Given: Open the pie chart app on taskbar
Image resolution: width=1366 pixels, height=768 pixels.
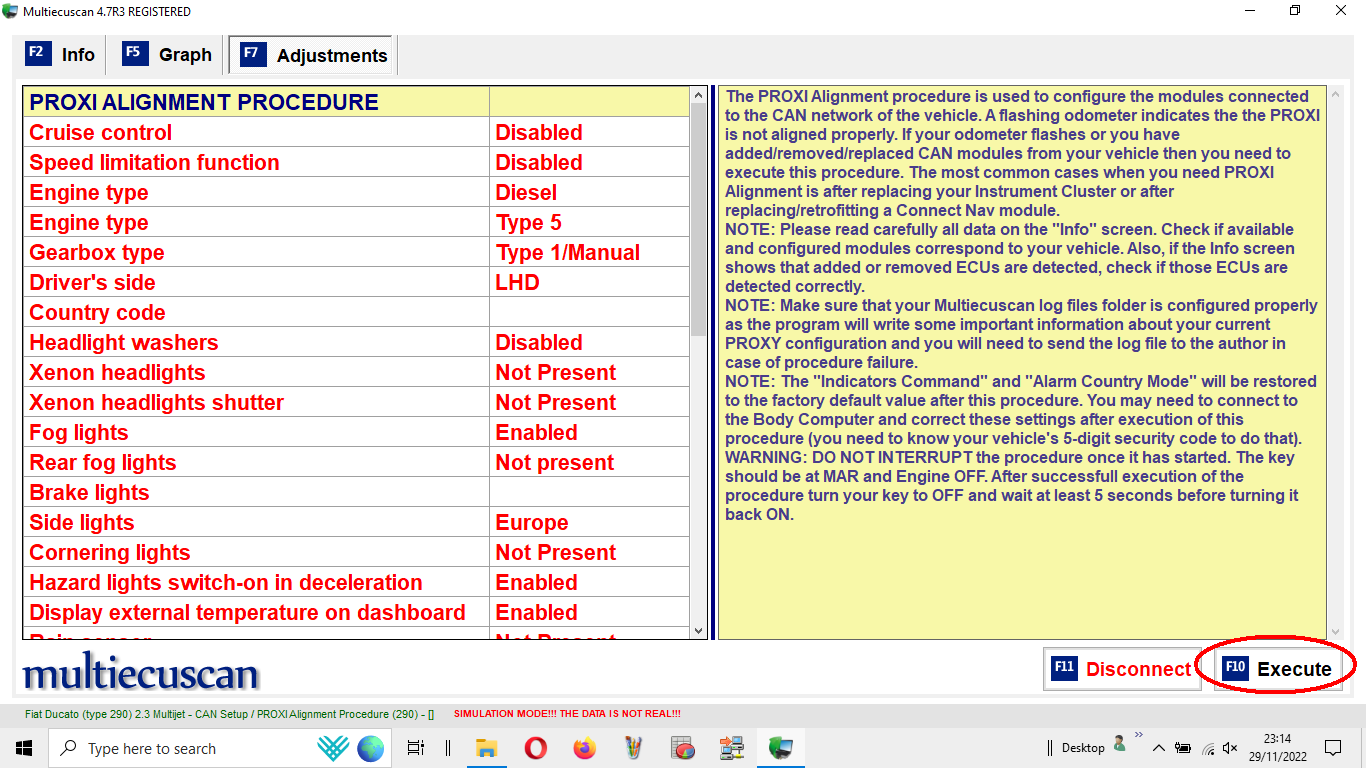Looking at the screenshot, I should 682,748.
